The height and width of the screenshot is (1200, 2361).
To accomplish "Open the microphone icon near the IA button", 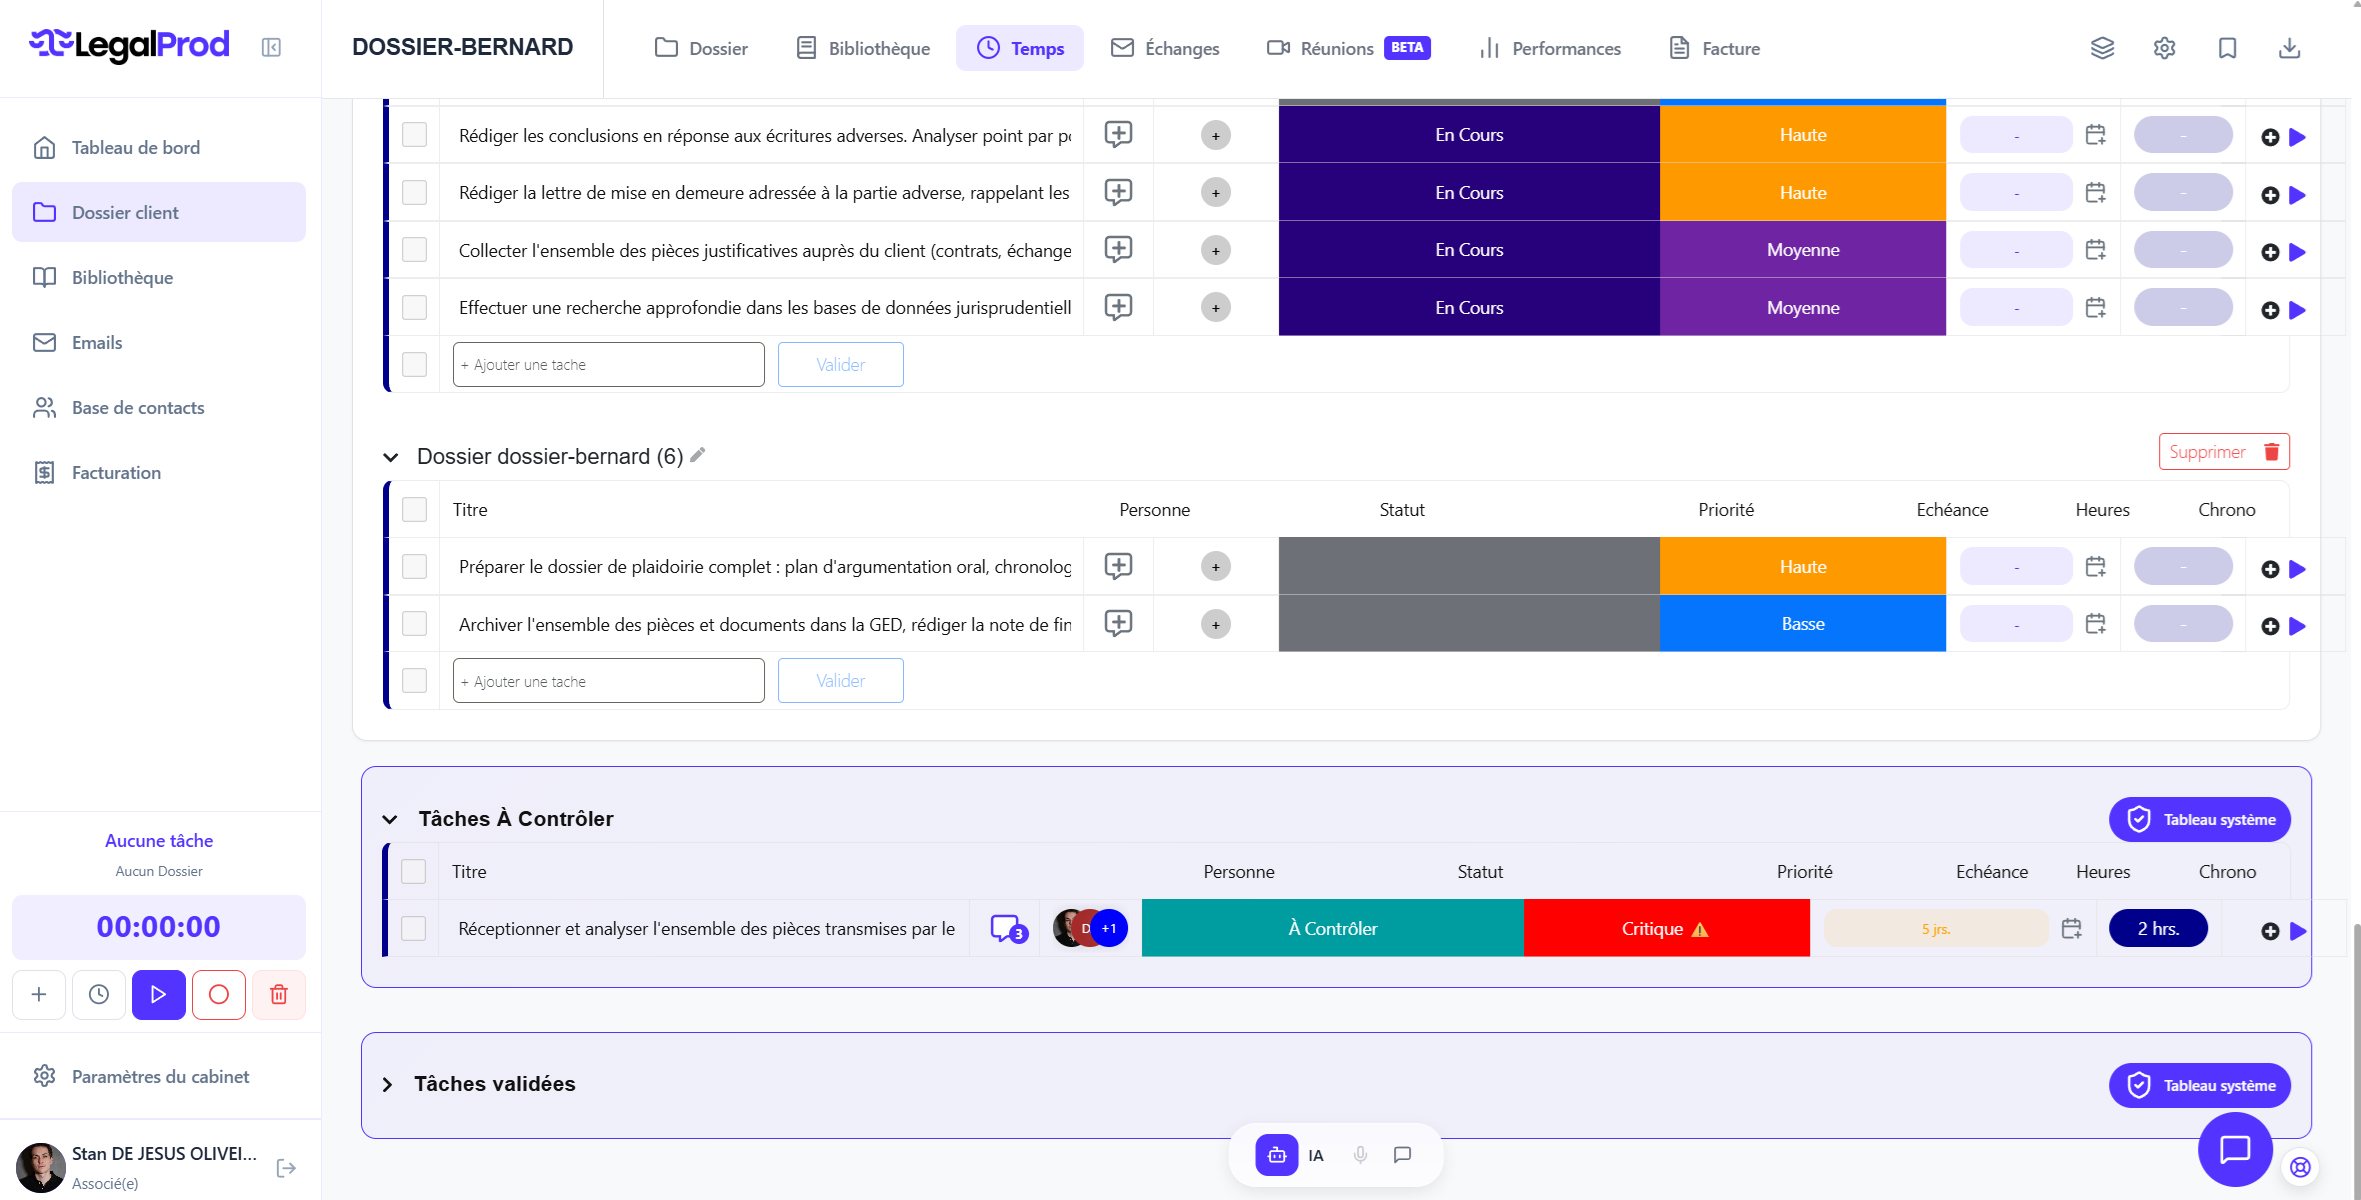I will [1359, 1154].
